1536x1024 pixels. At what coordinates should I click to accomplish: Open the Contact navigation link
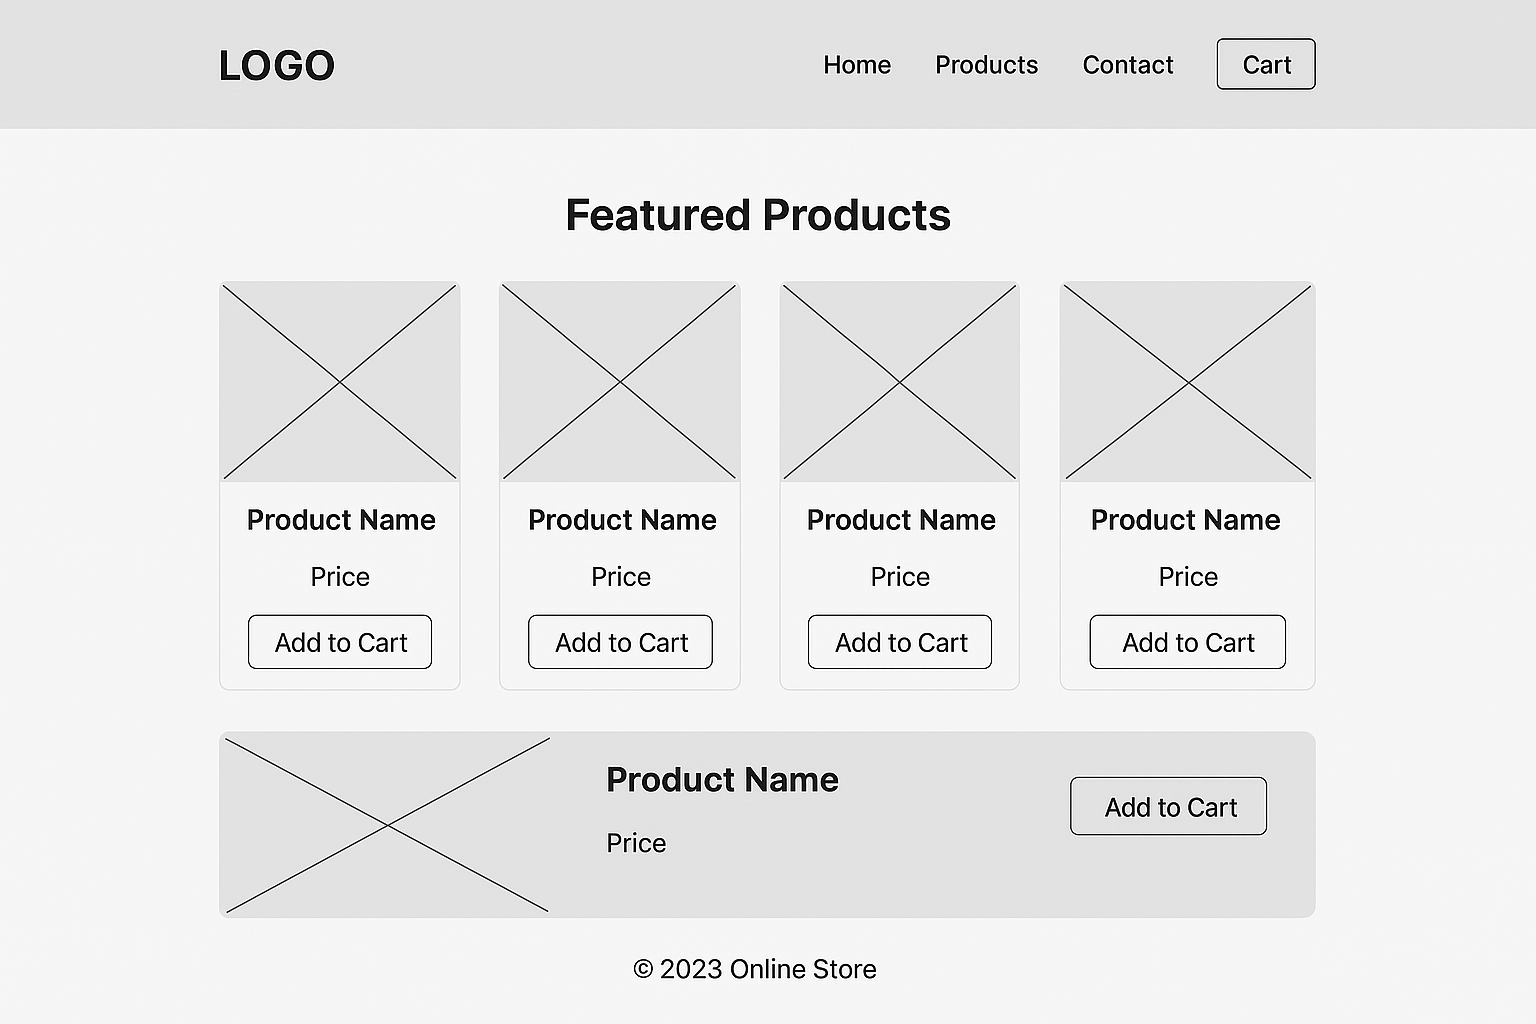coord(1127,65)
